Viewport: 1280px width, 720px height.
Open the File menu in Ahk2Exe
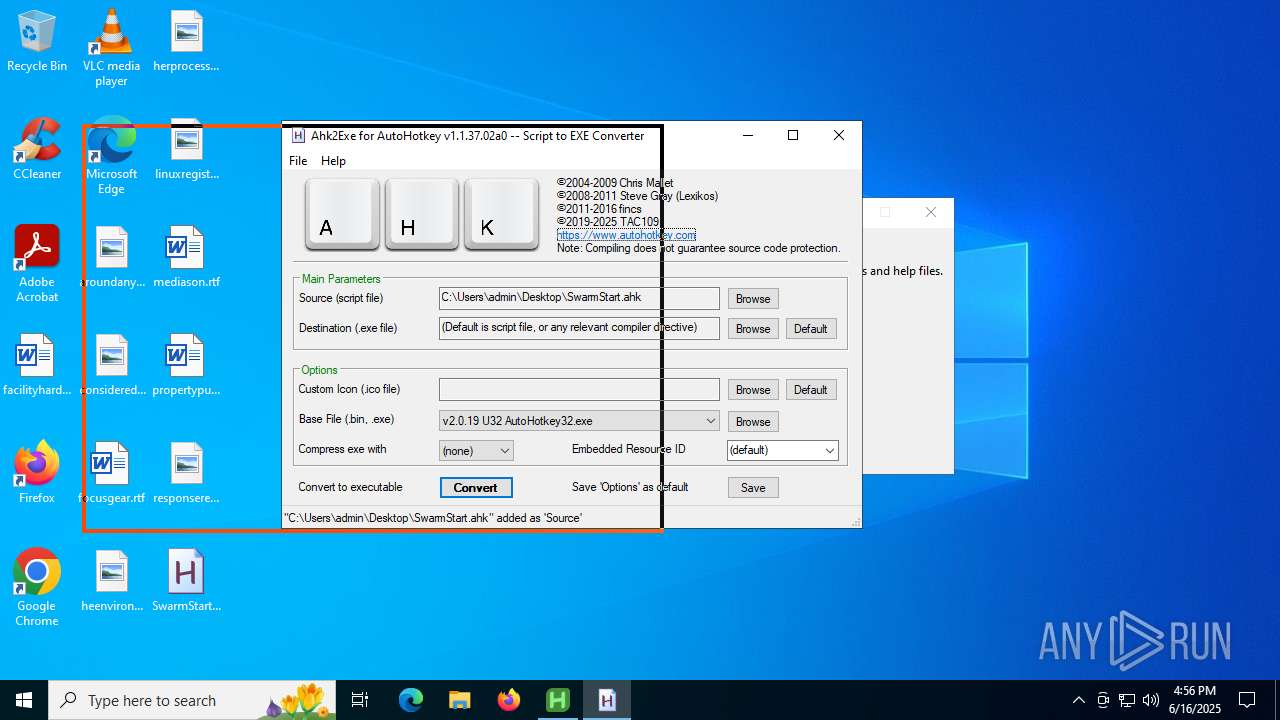click(298, 161)
